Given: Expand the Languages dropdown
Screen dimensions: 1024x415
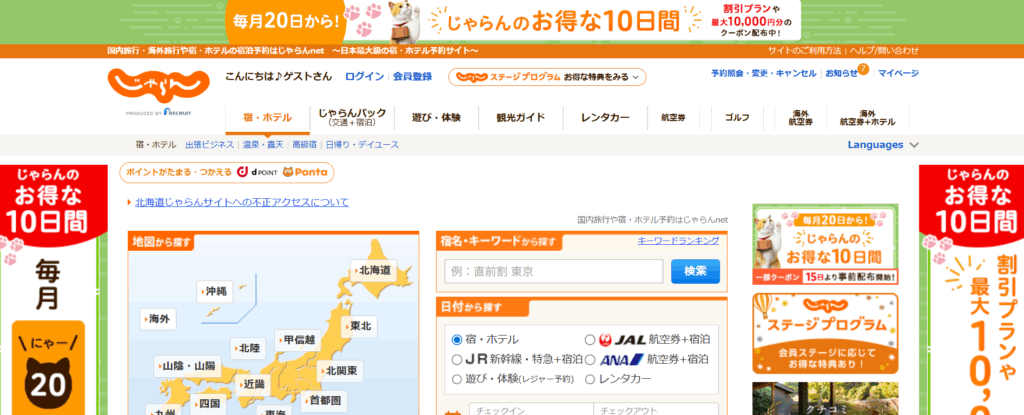Looking at the screenshot, I should pyautogui.click(x=883, y=145).
